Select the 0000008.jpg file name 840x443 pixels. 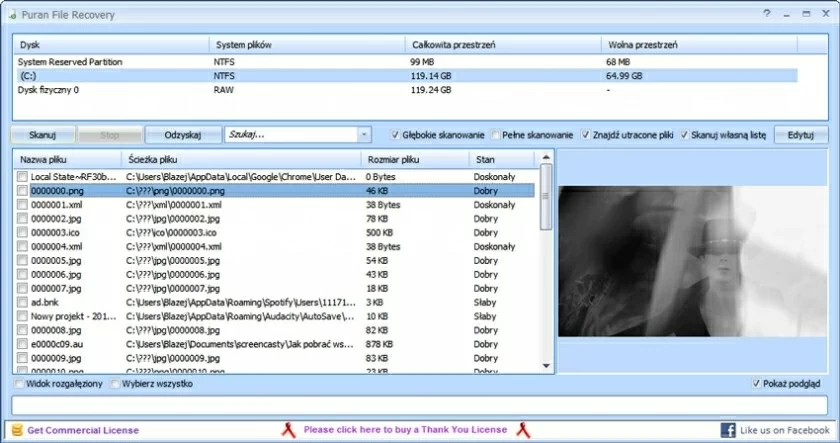tap(56, 330)
